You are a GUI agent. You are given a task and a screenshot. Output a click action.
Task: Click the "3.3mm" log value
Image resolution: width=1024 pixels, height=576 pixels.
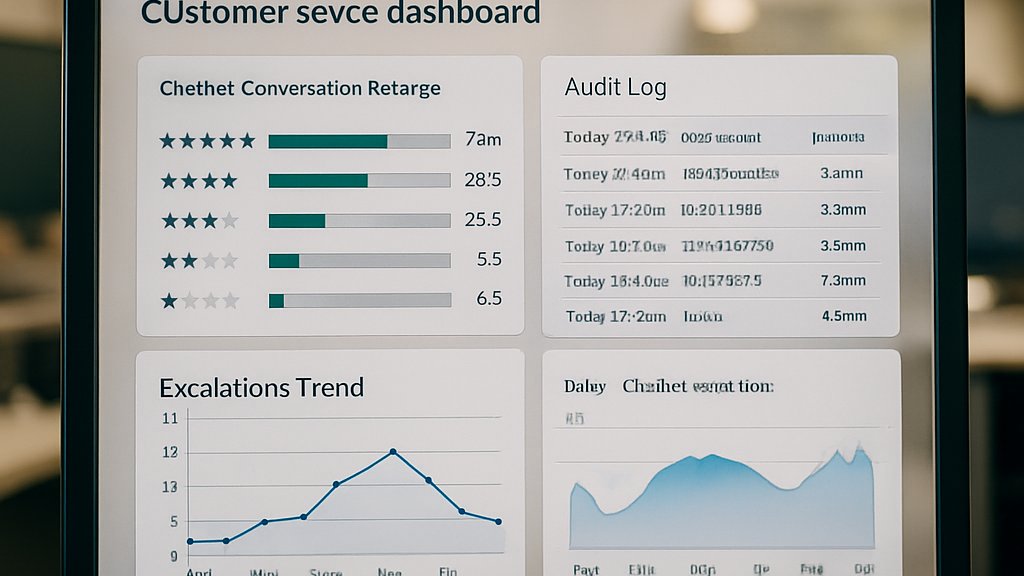pyautogui.click(x=843, y=210)
